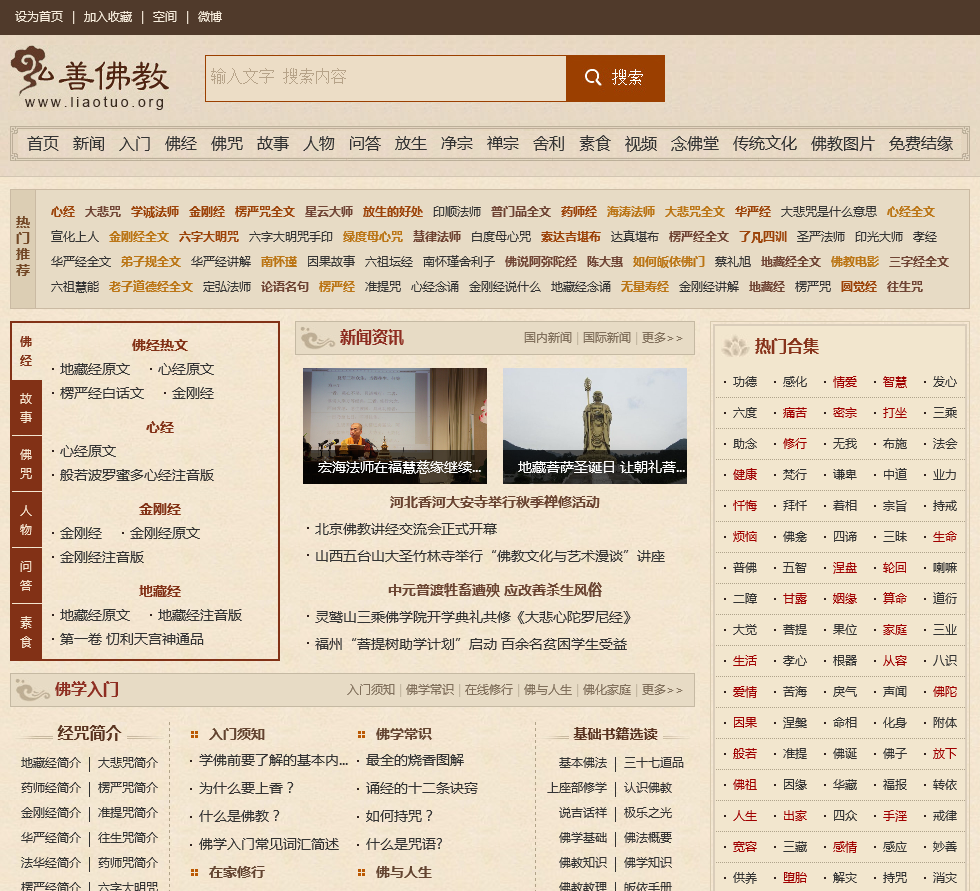Switch to 素食 sidebar tab
The height and width of the screenshot is (891, 980).
26,632
